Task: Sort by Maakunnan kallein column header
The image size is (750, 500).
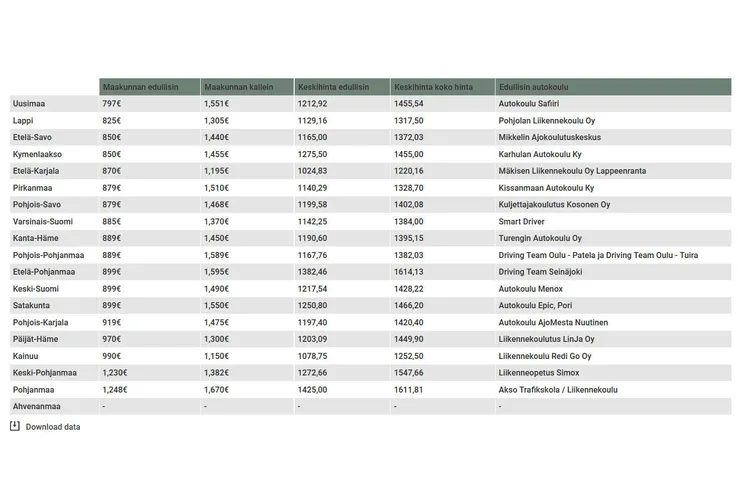Action: click(x=237, y=87)
